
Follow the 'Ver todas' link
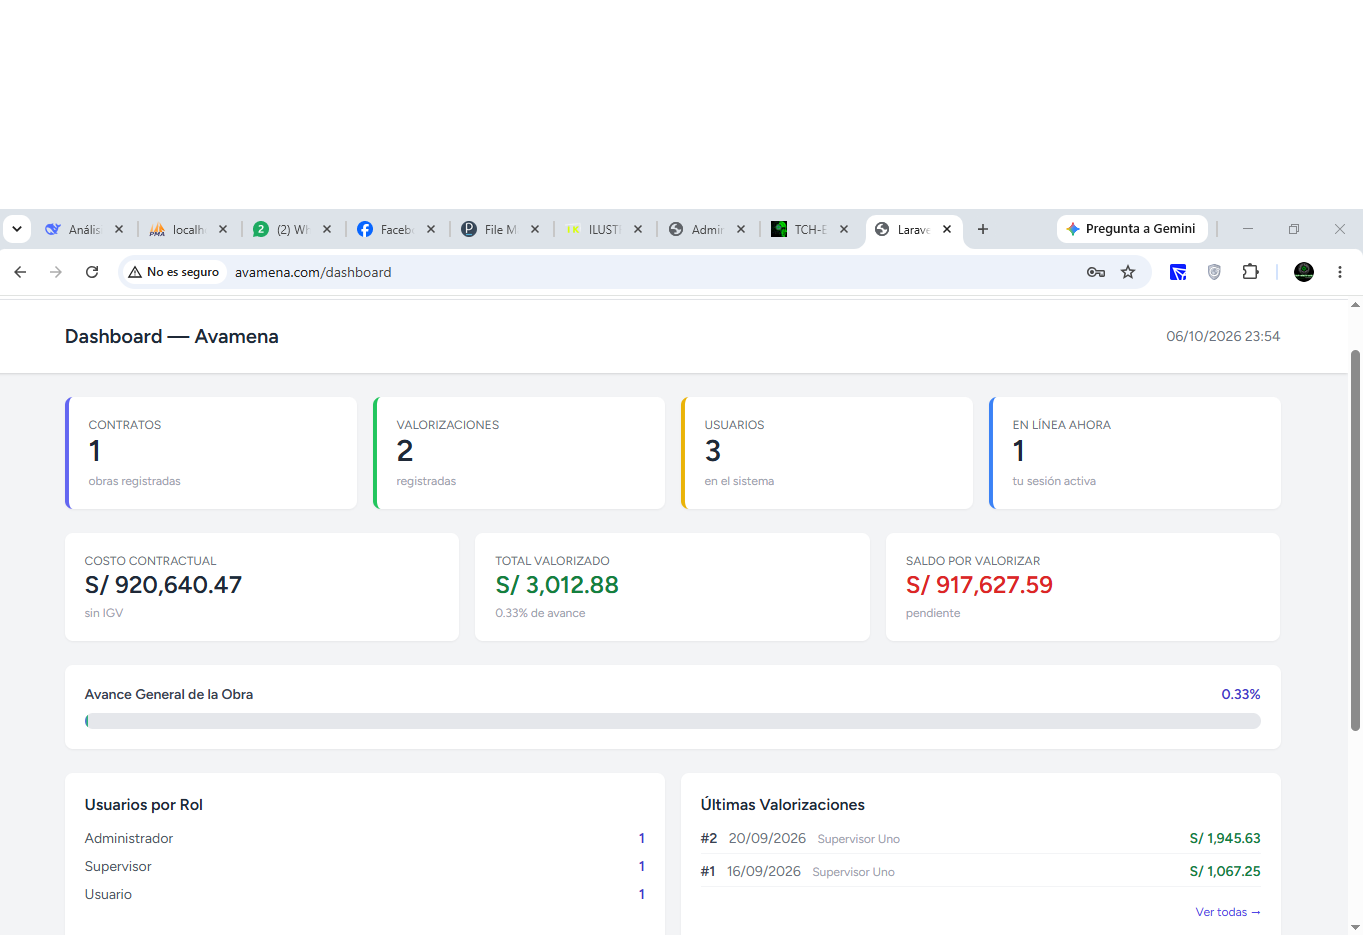pos(1228,912)
